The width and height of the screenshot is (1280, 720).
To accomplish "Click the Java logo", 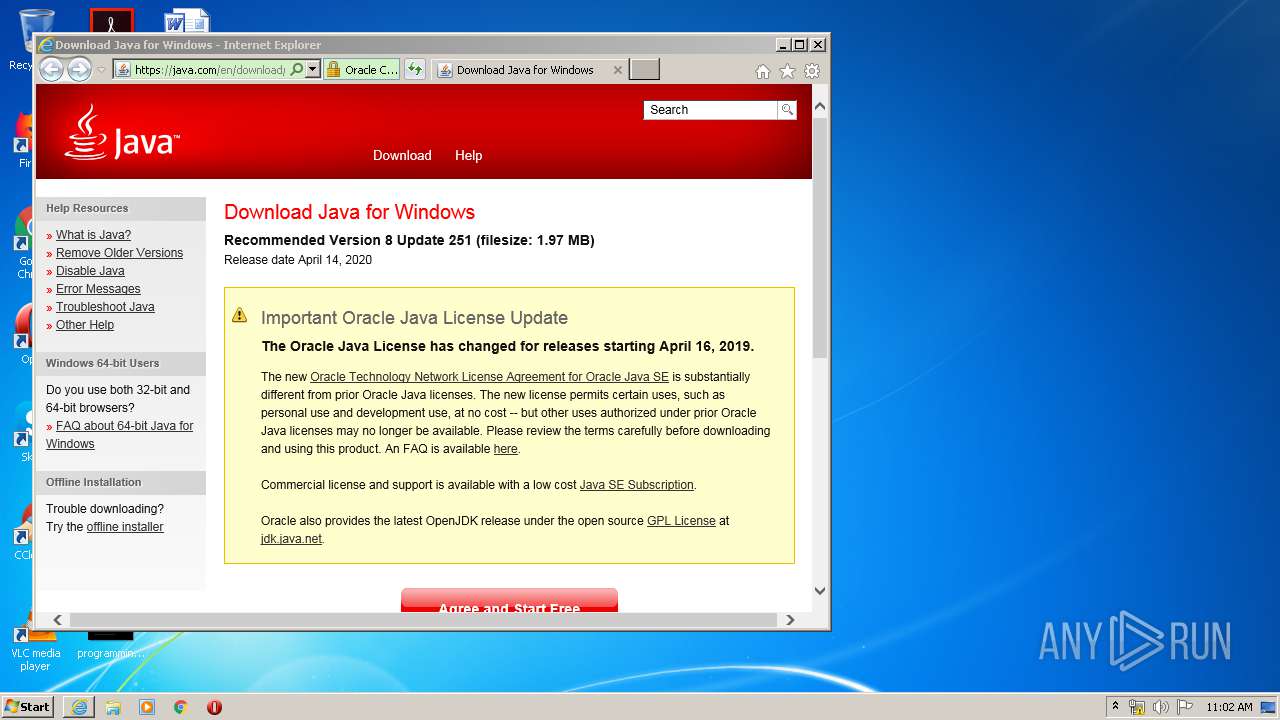I will (x=122, y=132).
